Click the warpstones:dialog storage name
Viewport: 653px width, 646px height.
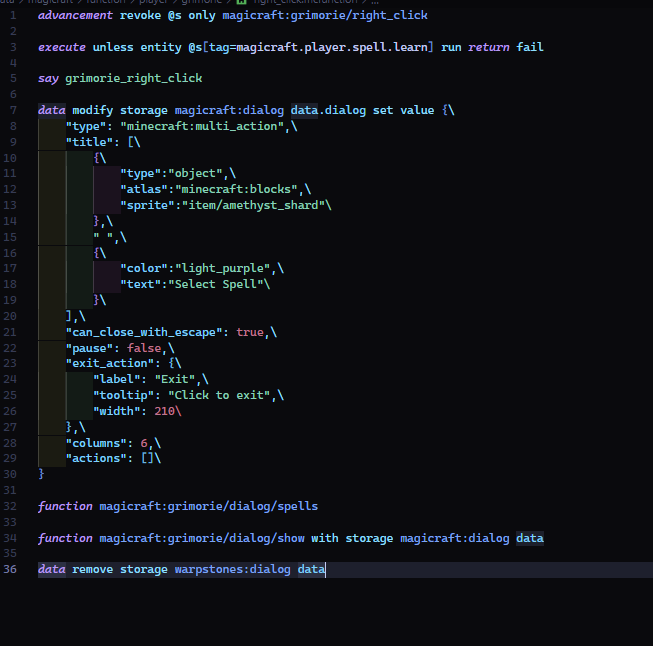coord(233,569)
